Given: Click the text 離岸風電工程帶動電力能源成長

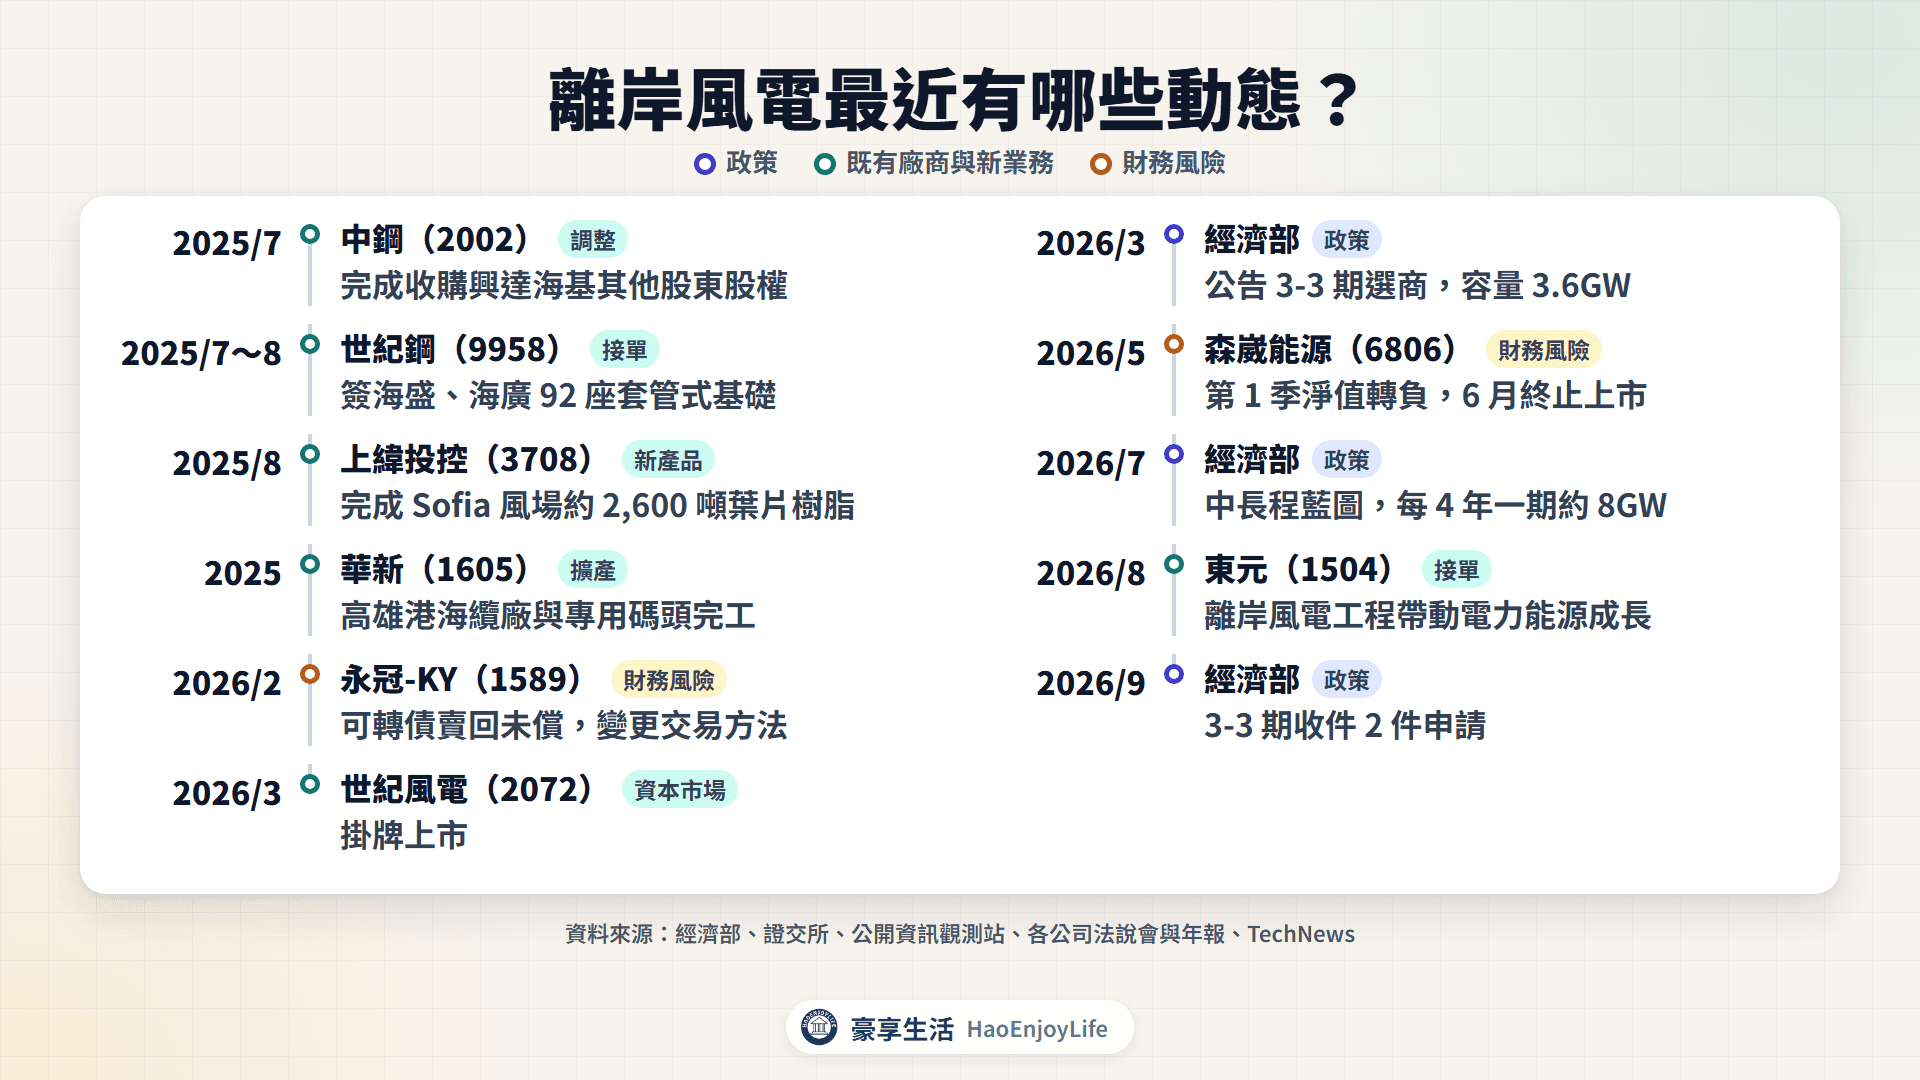Looking at the screenshot, I should point(1428,616).
